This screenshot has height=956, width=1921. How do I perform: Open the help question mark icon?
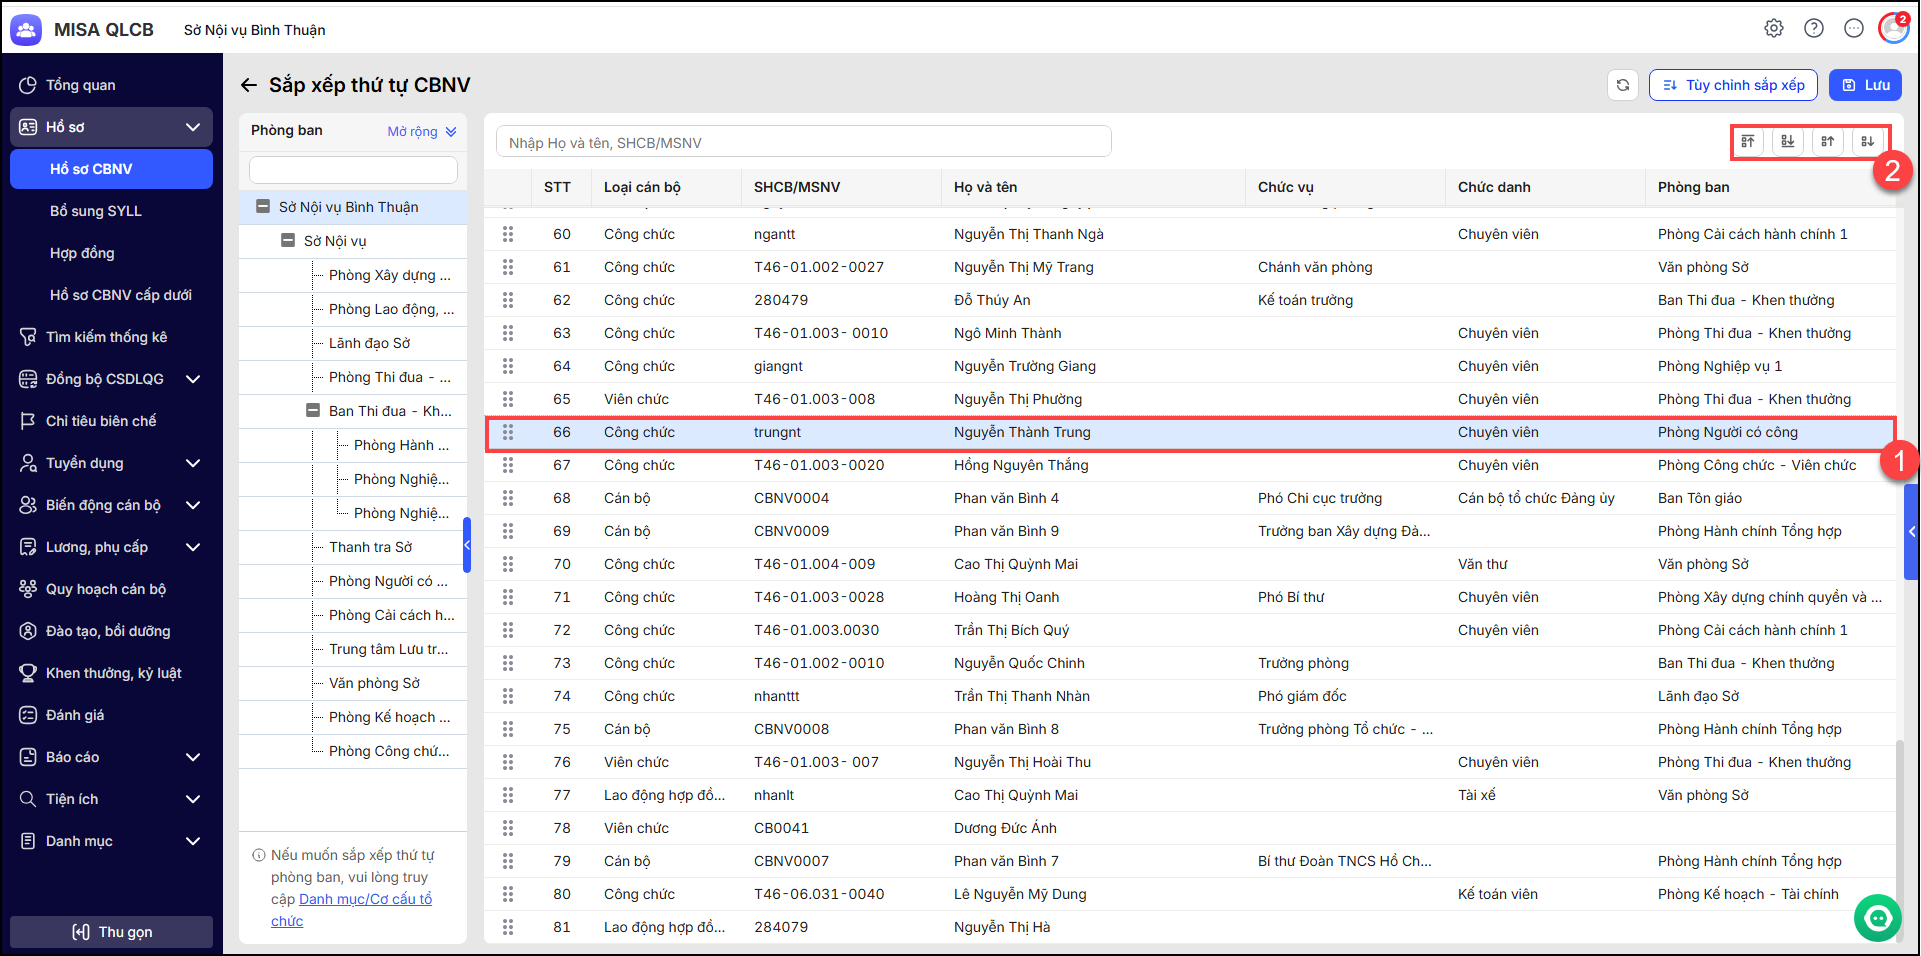(x=1814, y=28)
